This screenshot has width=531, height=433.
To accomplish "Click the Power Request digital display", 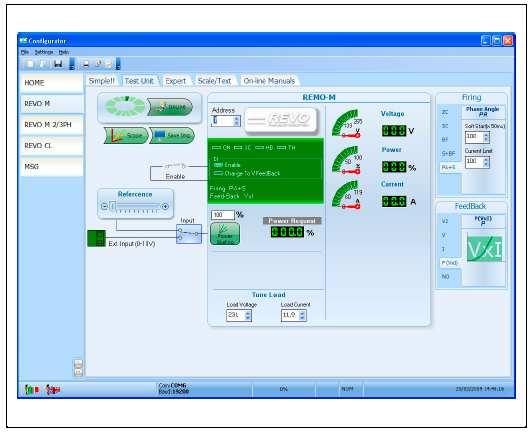I will [x=287, y=232].
